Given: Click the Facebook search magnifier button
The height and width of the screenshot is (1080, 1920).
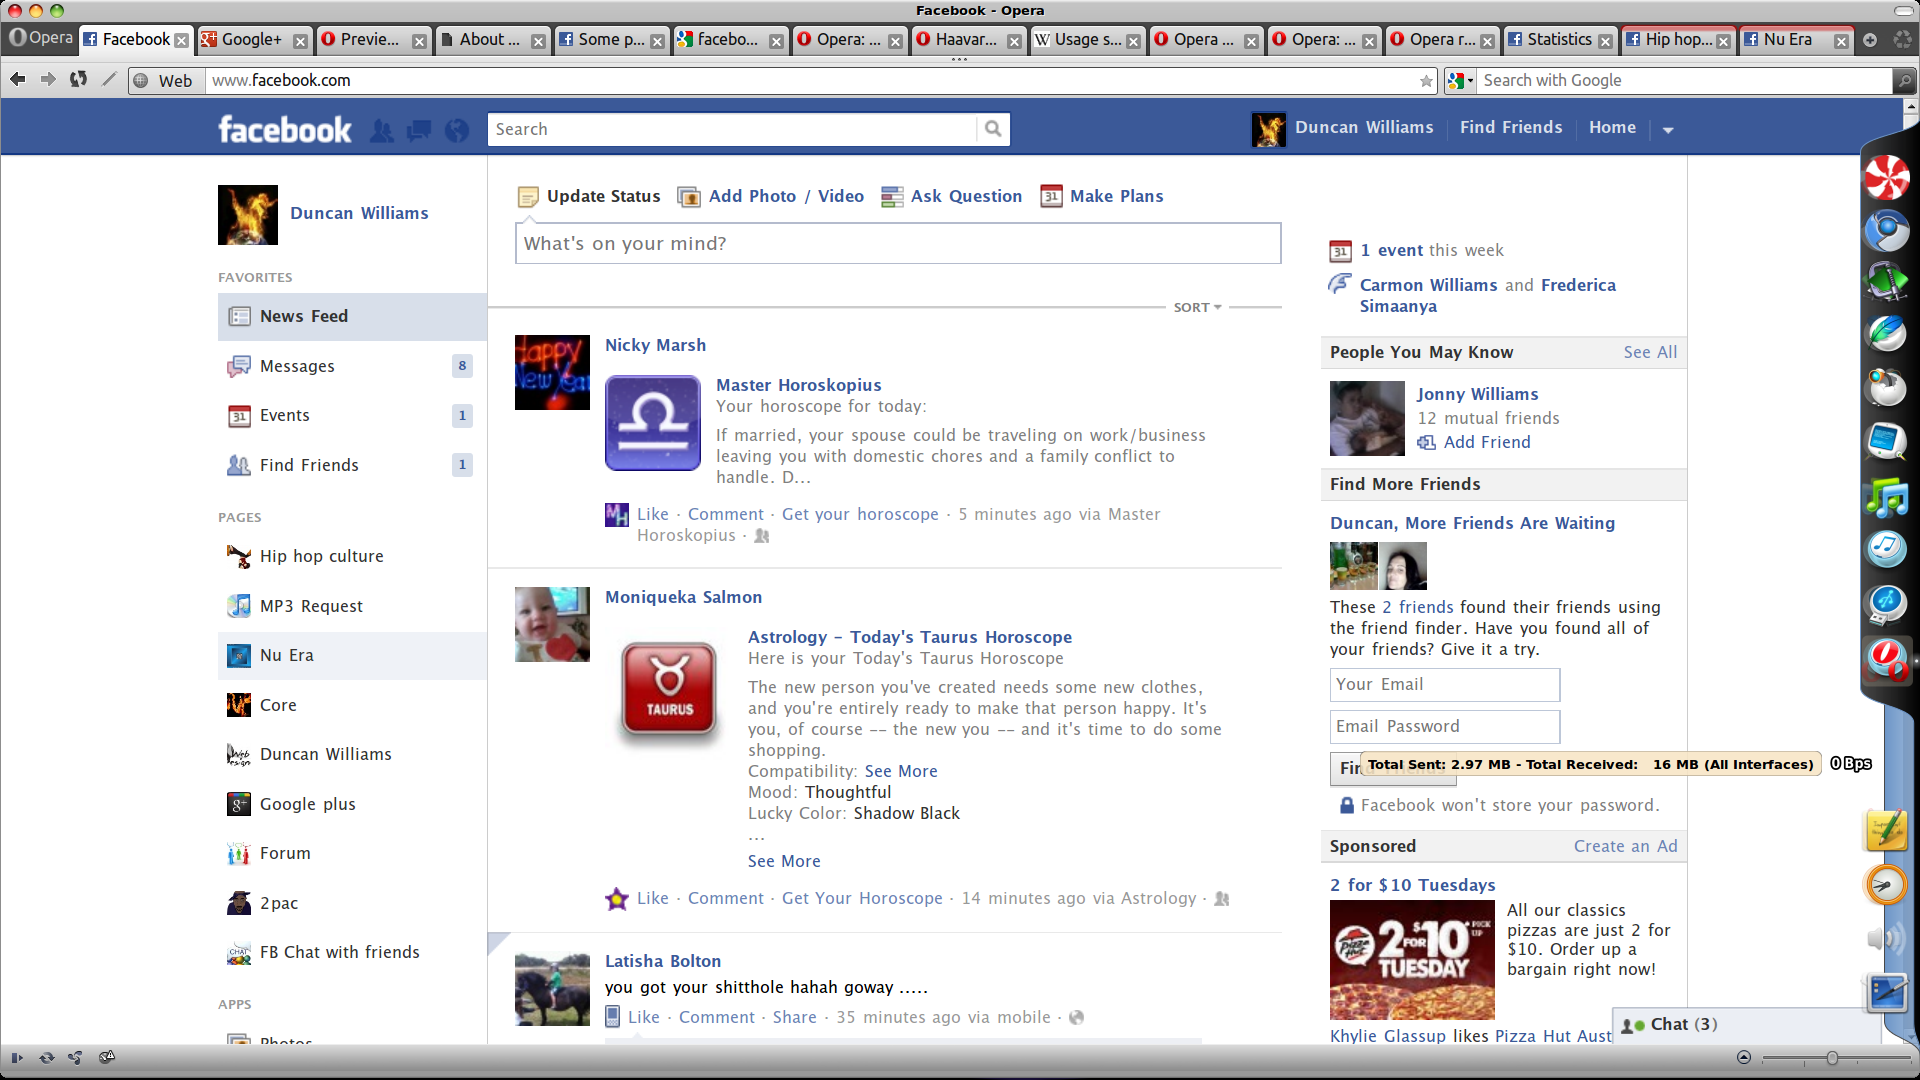Looking at the screenshot, I should [992, 129].
